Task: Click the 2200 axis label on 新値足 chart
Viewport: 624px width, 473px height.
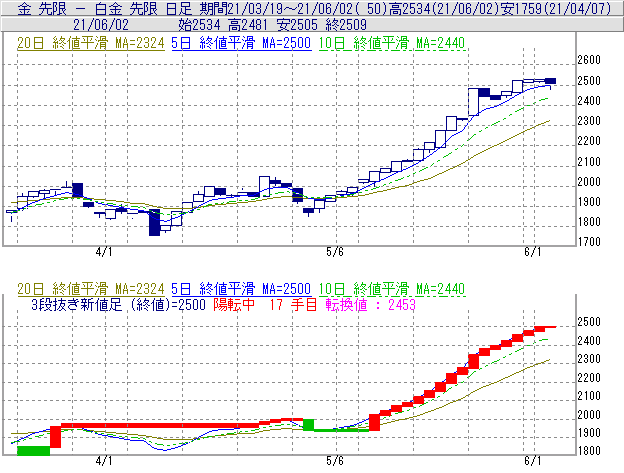Action: pyautogui.click(x=589, y=378)
